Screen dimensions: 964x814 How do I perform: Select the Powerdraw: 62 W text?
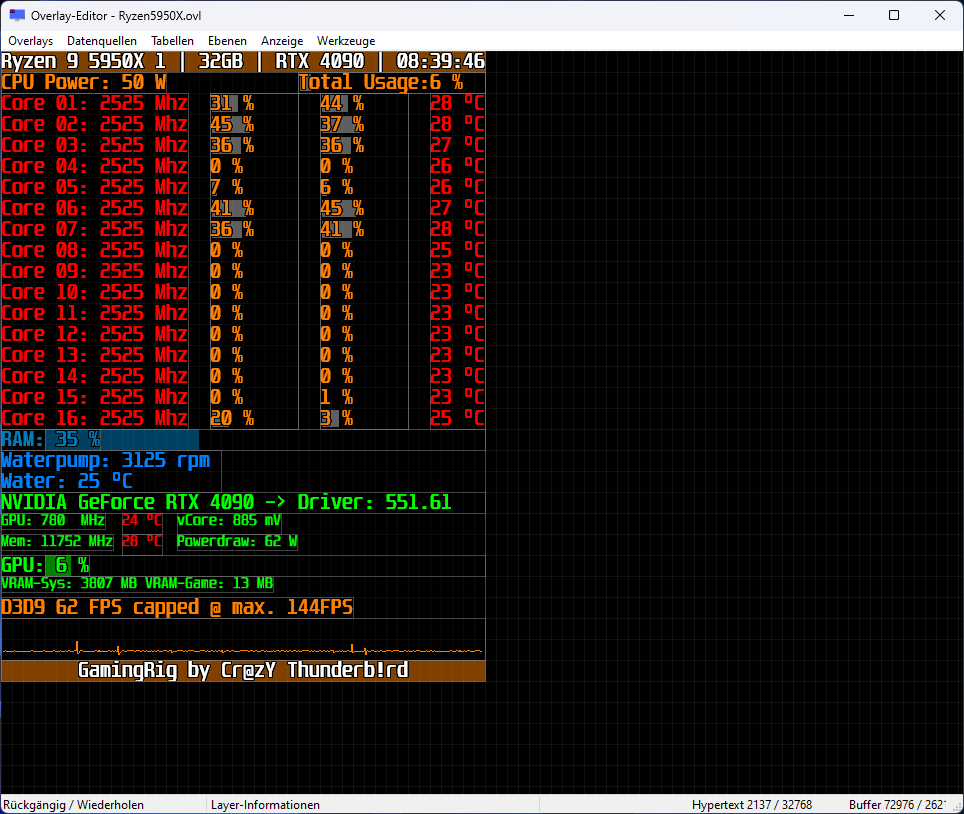pos(237,542)
